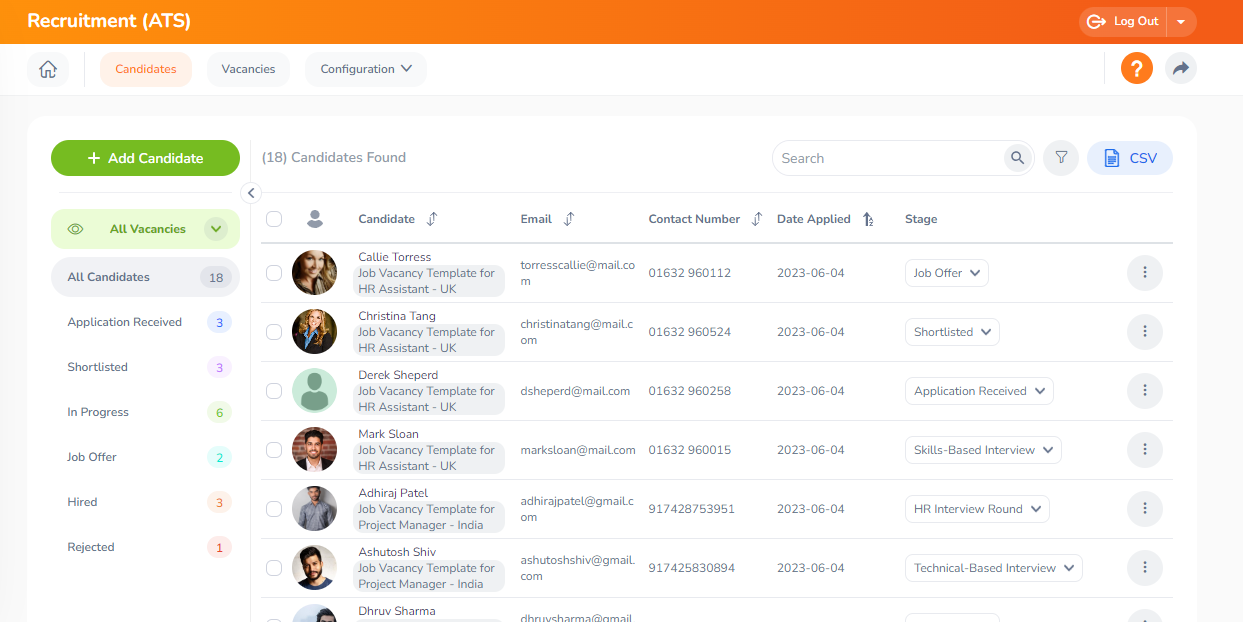Check the box beside Mark Sloan
The width and height of the screenshot is (1243, 622).
tap(274, 450)
